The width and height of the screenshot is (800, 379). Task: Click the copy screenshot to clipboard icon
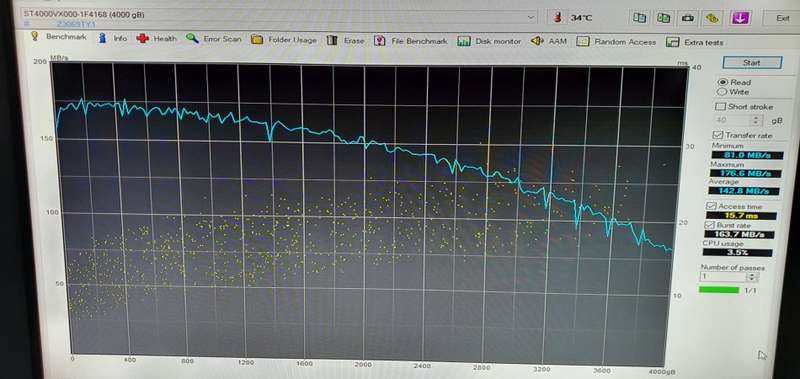pos(663,18)
